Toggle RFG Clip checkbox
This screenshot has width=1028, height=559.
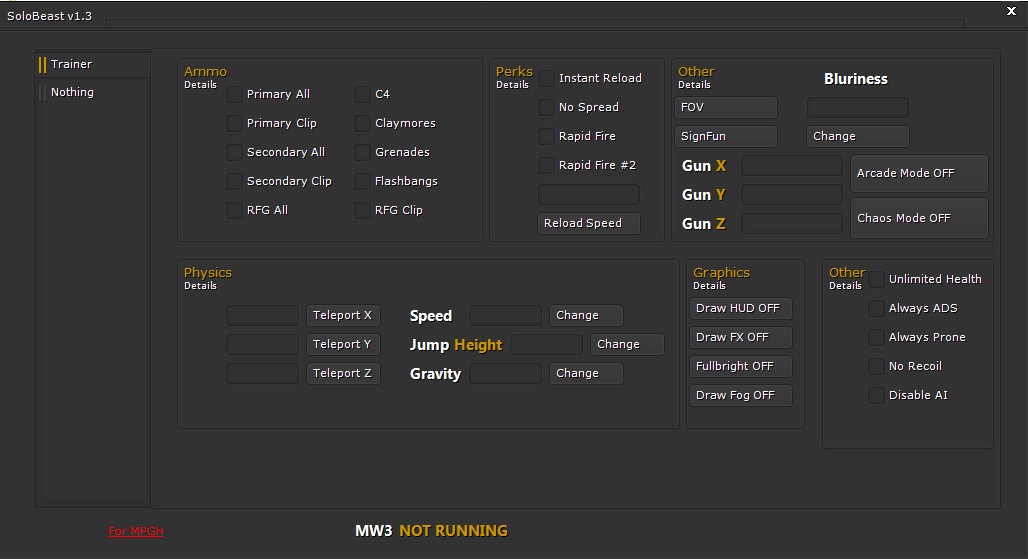click(x=362, y=210)
